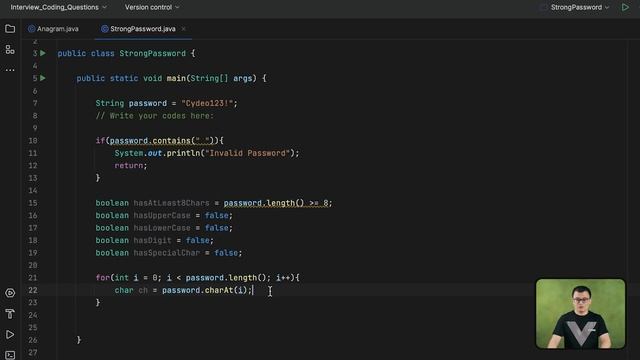Open the Run tool window icon

pyautogui.click(x=10, y=335)
